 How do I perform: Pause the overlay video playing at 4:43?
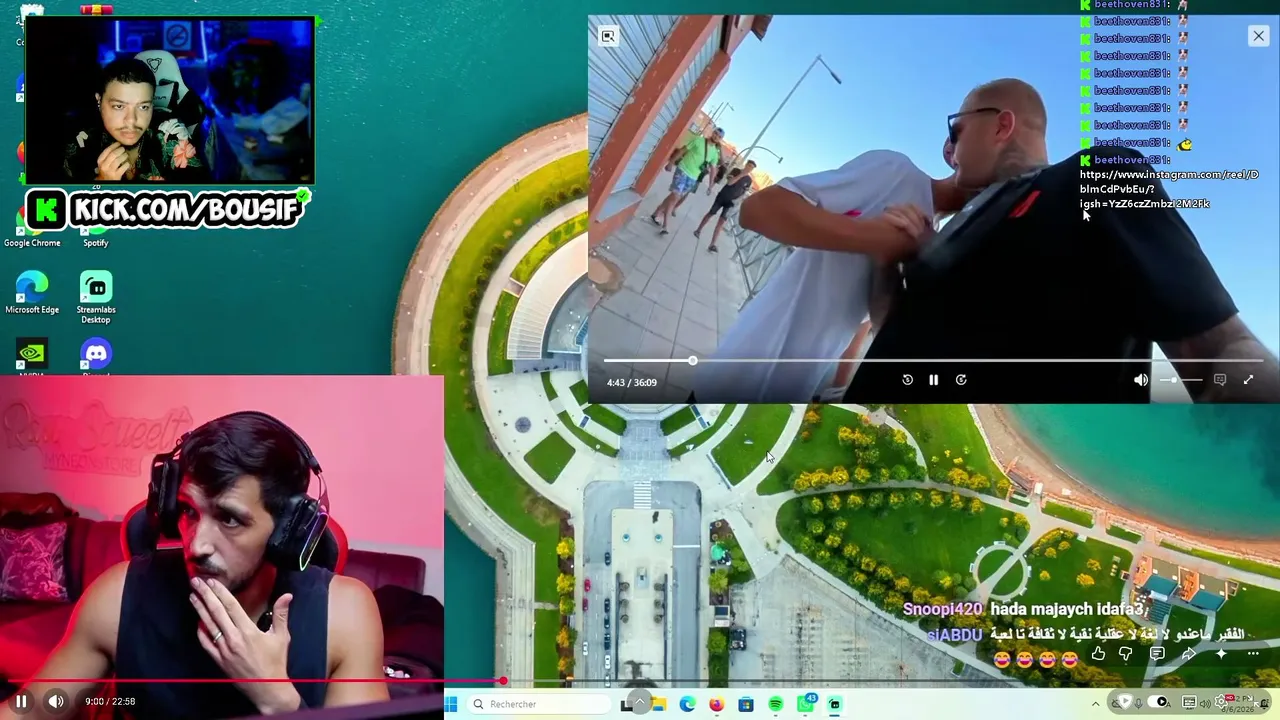934,380
